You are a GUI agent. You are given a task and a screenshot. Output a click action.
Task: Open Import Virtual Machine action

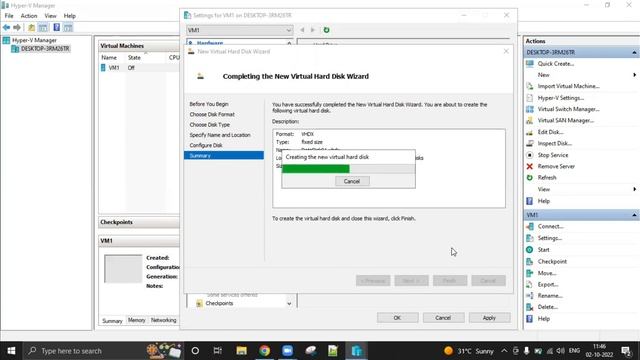(x=568, y=86)
